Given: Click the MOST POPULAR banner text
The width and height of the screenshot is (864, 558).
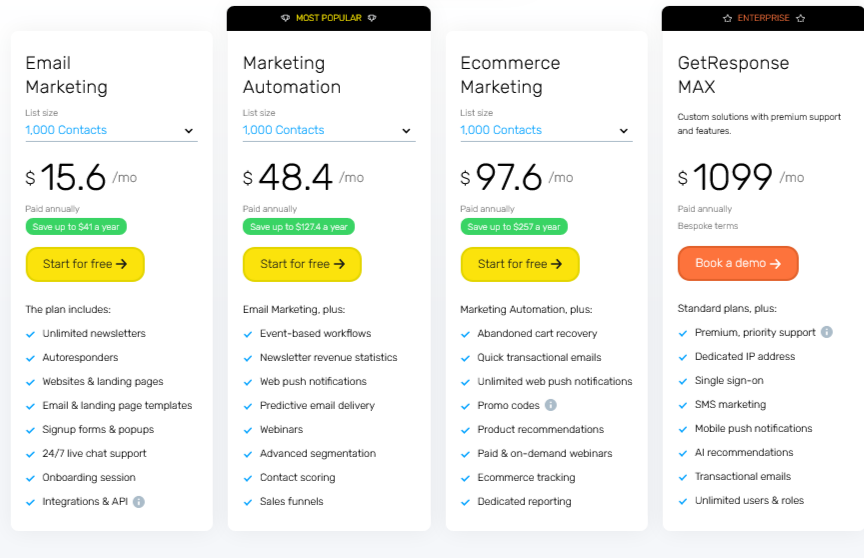Looking at the screenshot, I should coord(329,18).
